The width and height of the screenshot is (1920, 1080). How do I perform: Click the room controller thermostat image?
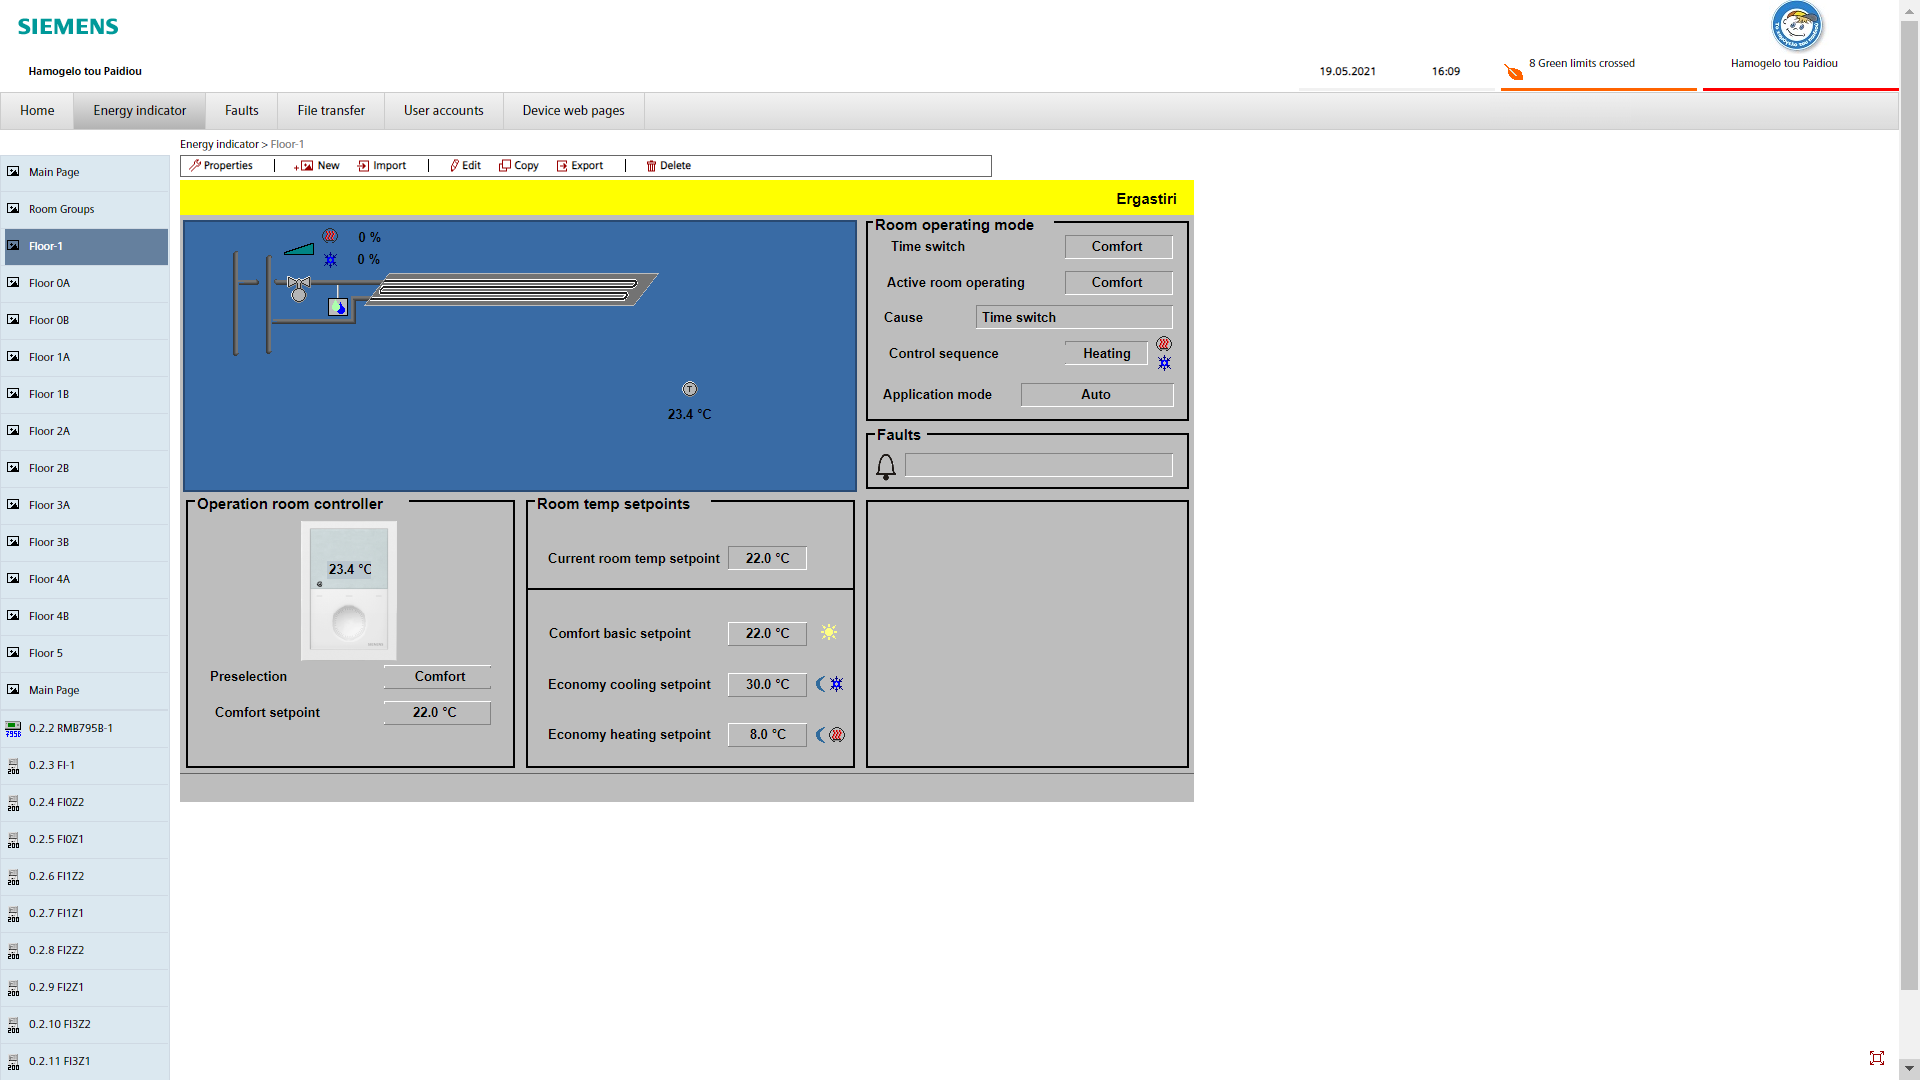[x=349, y=590]
